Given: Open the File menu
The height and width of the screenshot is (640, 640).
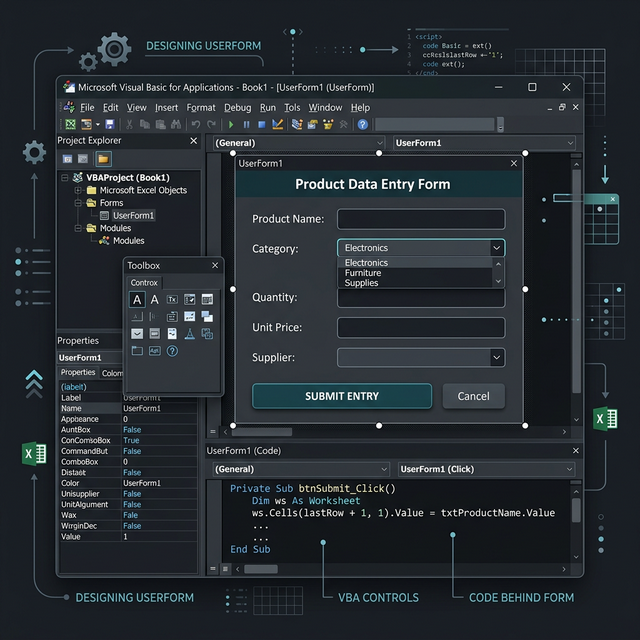Looking at the screenshot, I should [87, 108].
